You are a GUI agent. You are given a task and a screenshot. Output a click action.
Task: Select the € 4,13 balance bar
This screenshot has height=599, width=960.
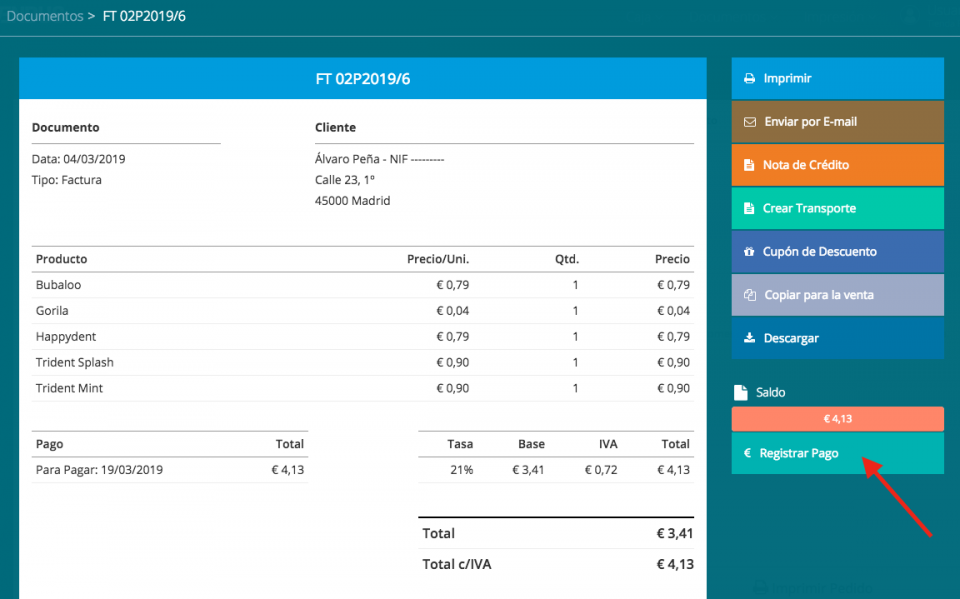pyautogui.click(x=837, y=419)
